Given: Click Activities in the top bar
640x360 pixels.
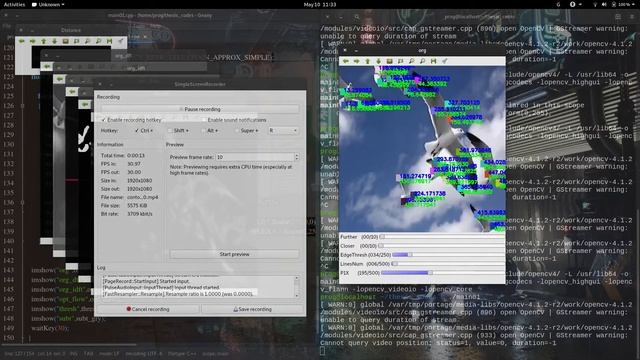Looking at the screenshot, I should pos(14,4).
